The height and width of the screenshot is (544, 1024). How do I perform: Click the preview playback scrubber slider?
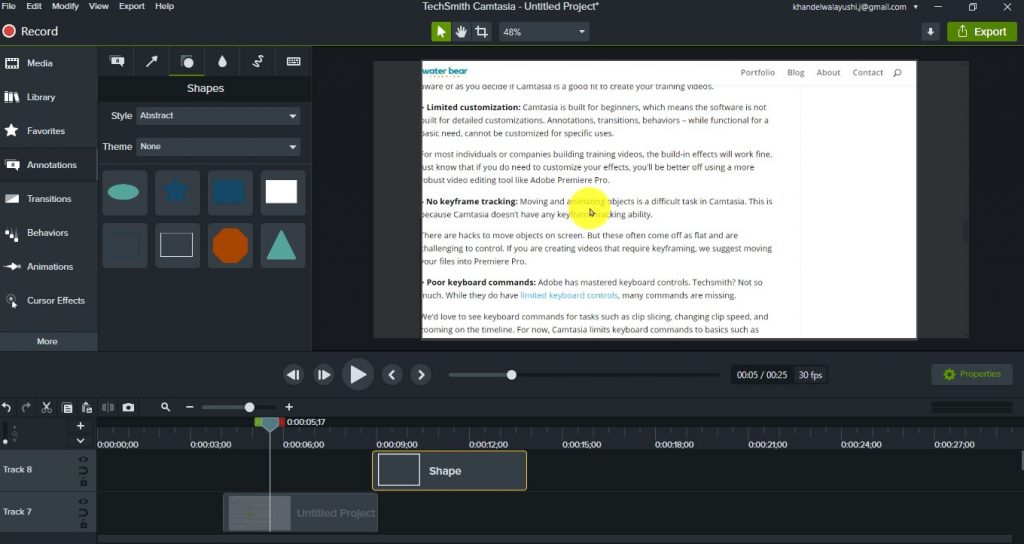coord(511,375)
